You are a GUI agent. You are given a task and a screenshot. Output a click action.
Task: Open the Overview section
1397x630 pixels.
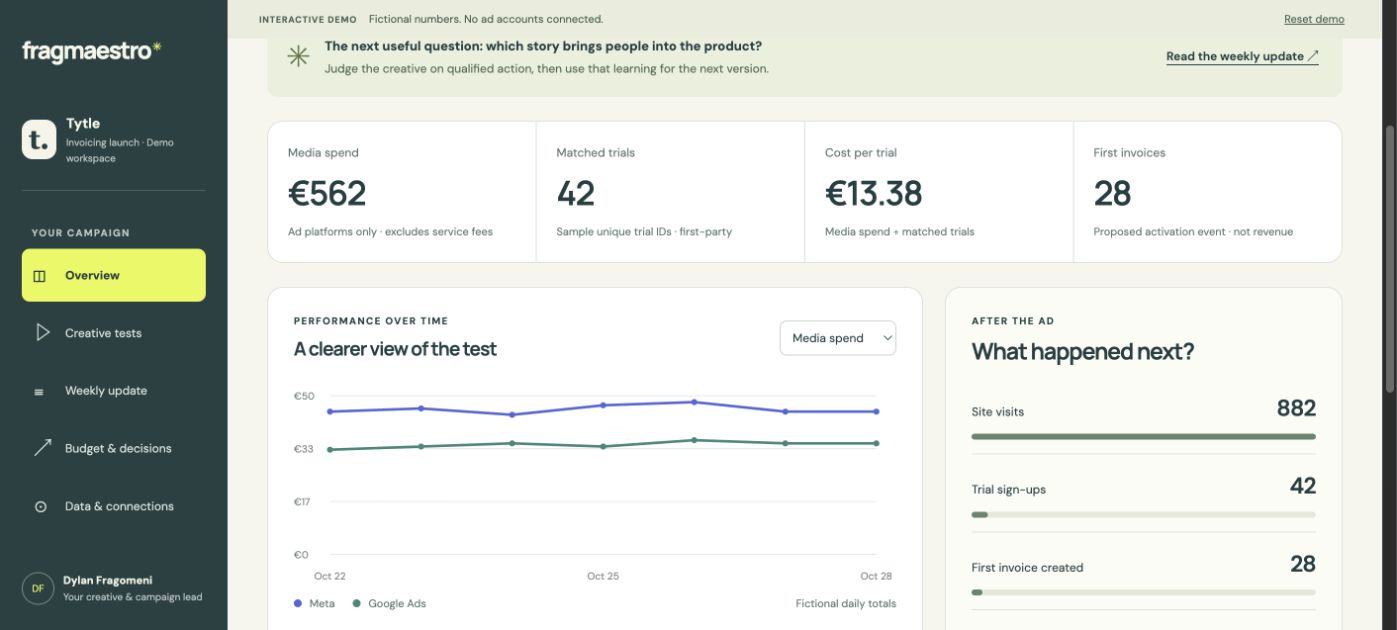point(114,275)
